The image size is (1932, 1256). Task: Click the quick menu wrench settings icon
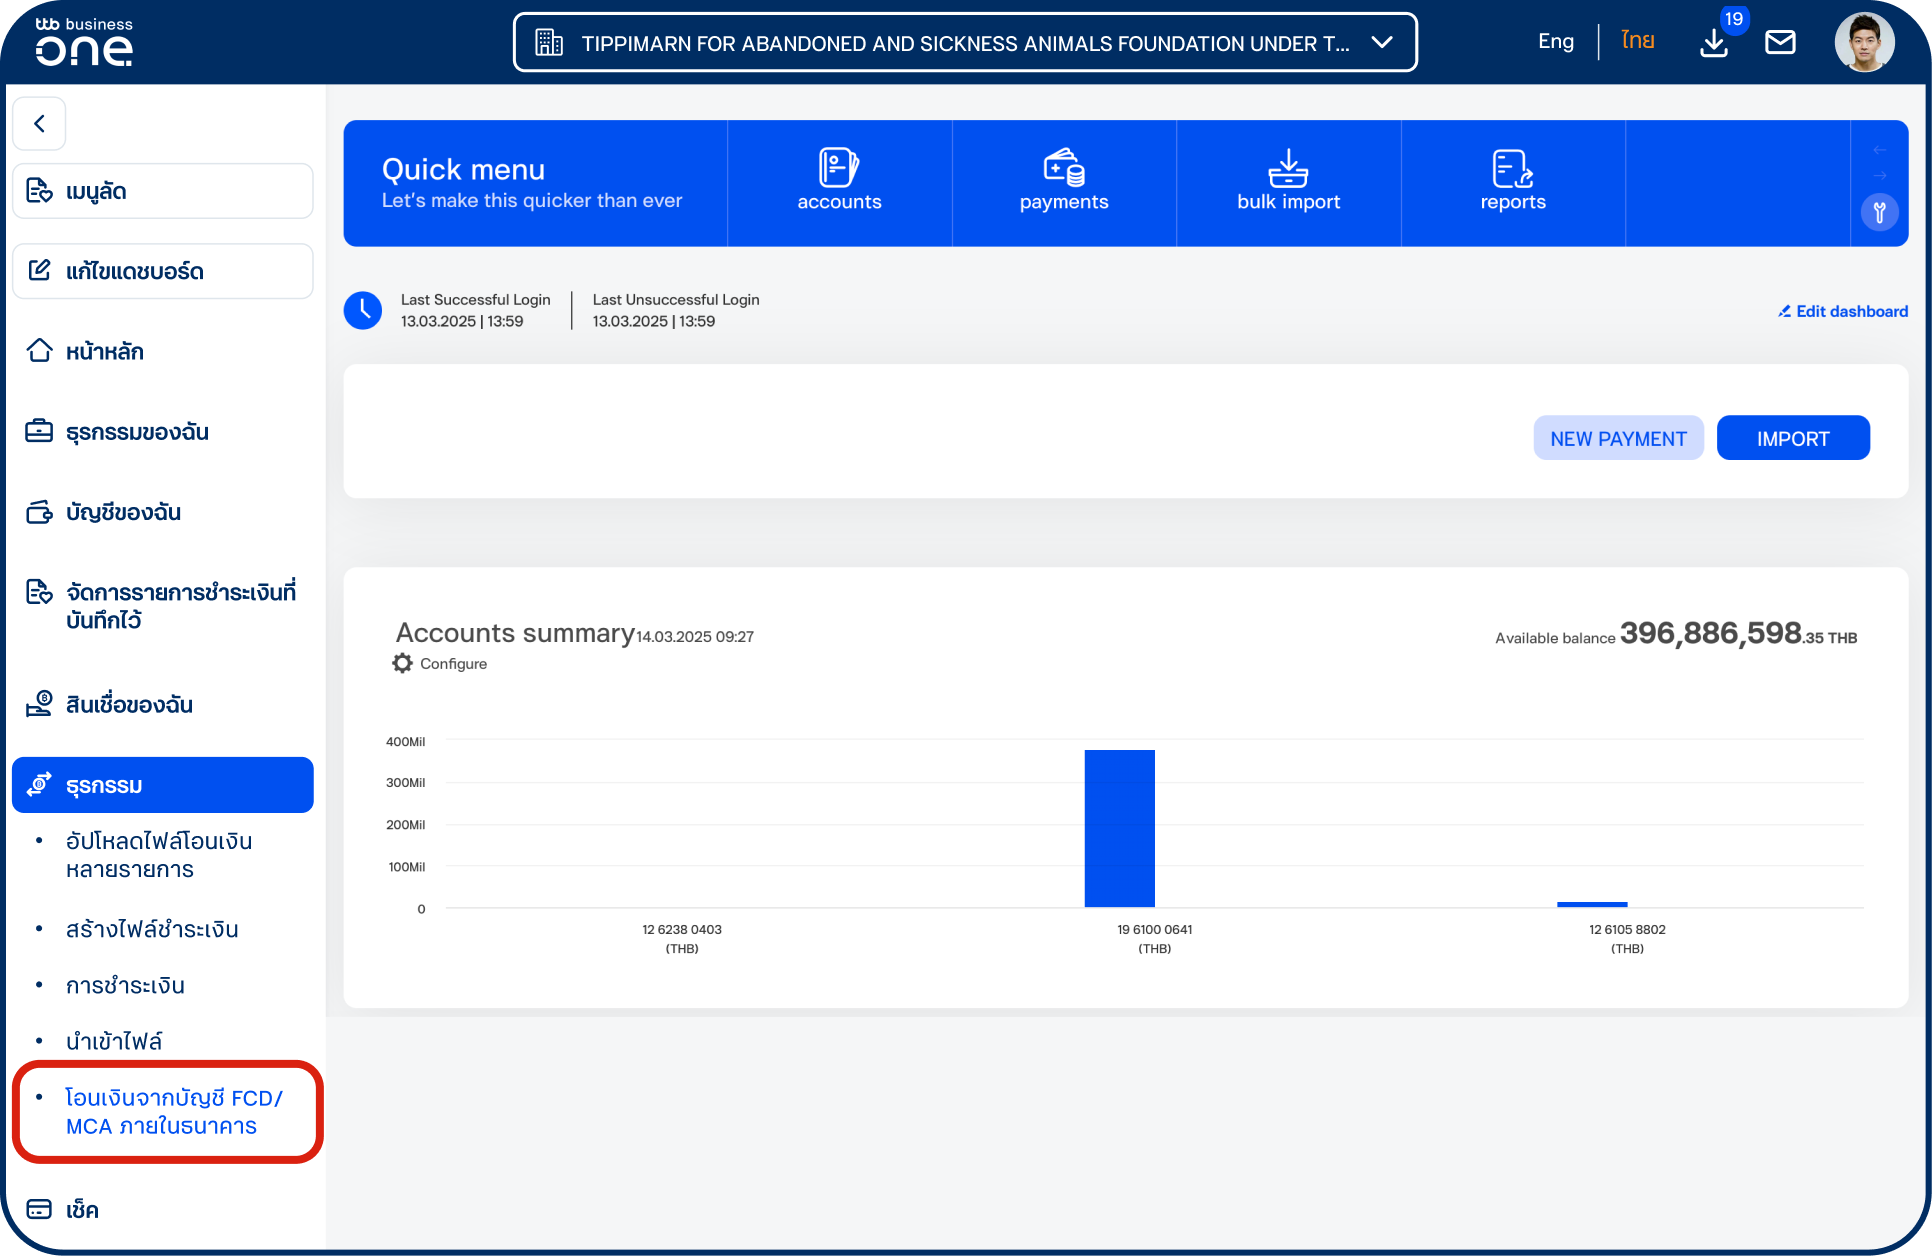coord(1879,212)
